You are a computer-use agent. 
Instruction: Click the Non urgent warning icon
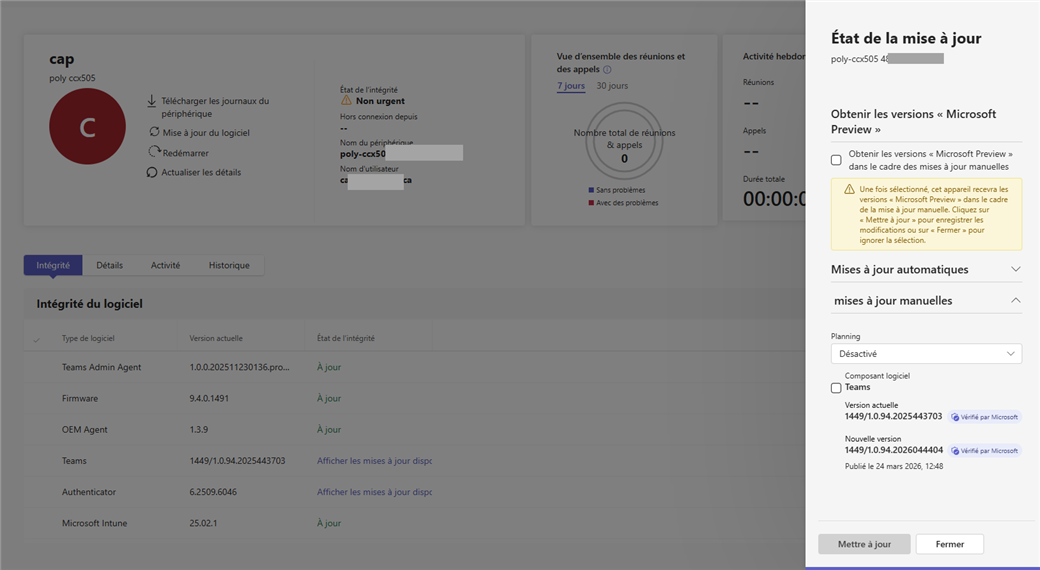click(x=346, y=101)
